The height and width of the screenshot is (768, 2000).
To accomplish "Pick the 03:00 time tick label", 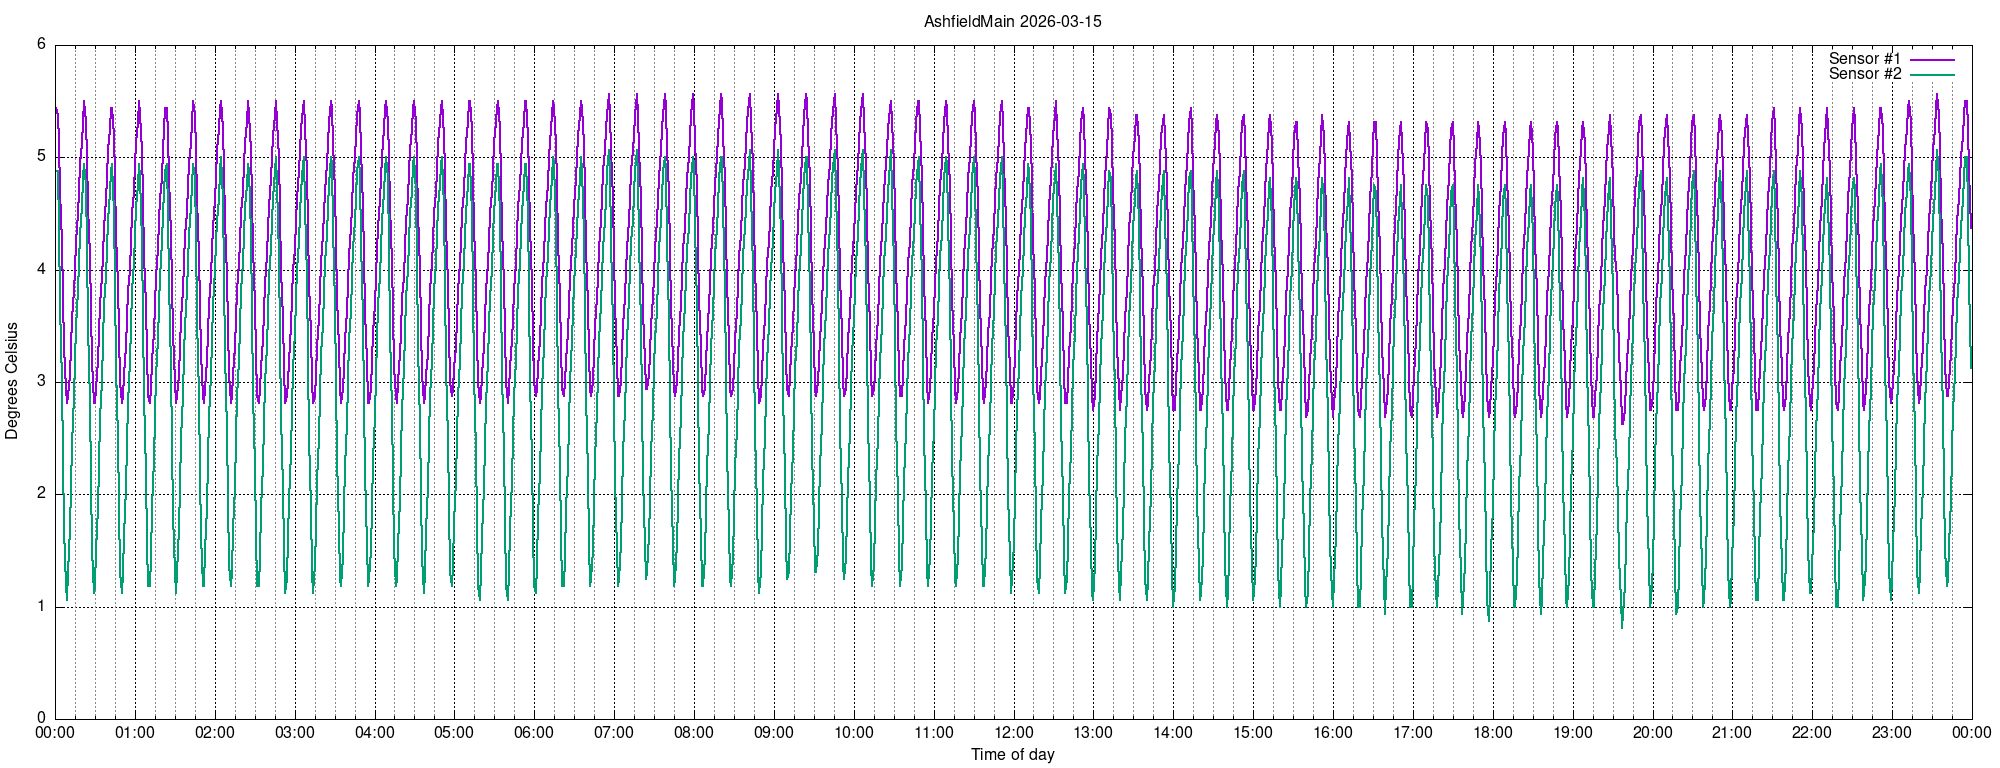I will [x=295, y=733].
